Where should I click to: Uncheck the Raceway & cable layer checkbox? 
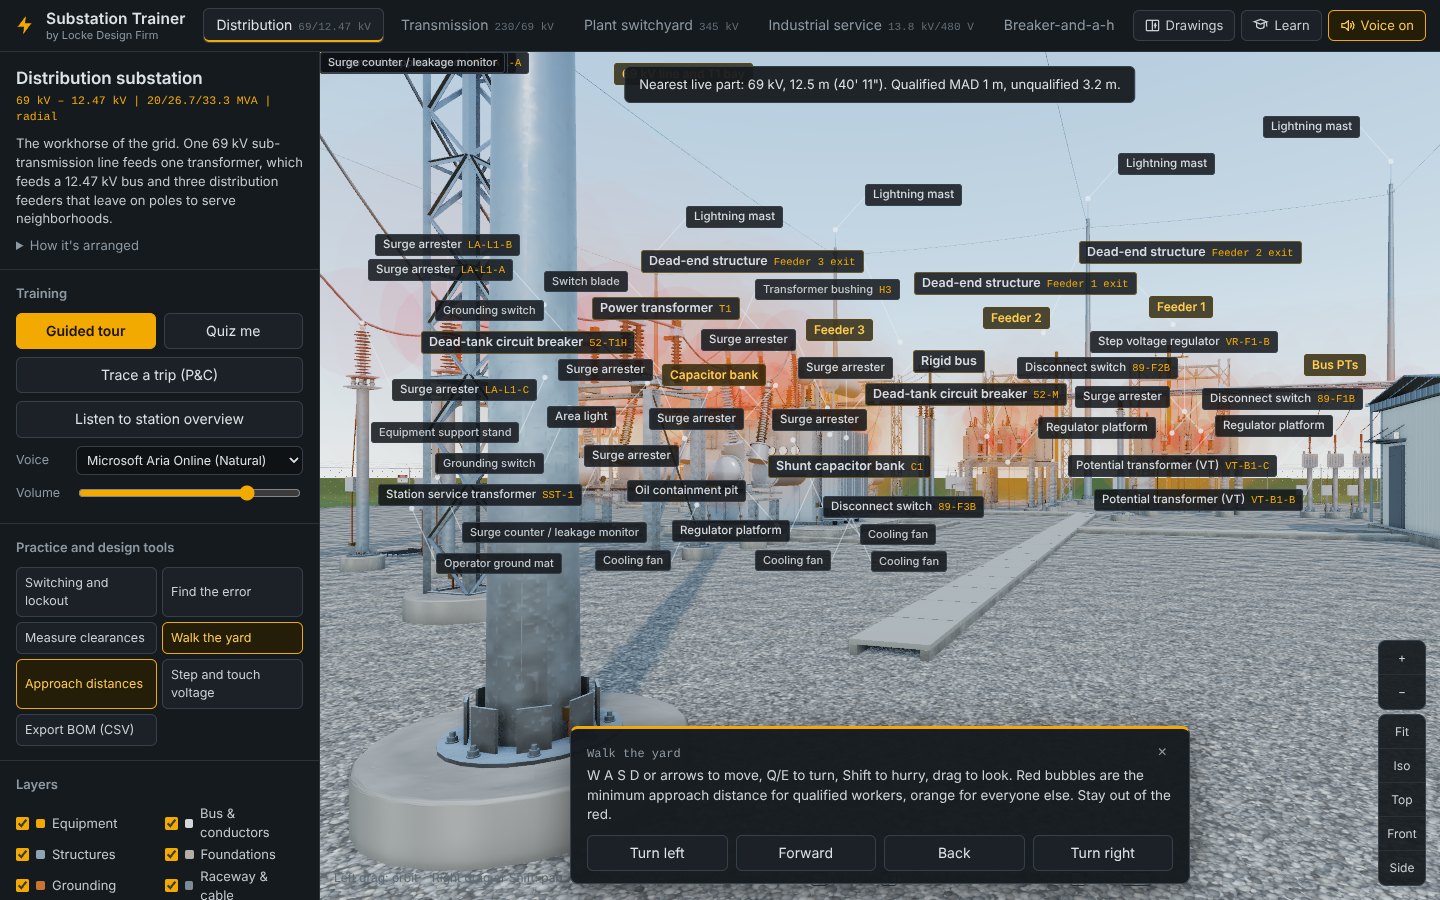(x=171, y=885)
